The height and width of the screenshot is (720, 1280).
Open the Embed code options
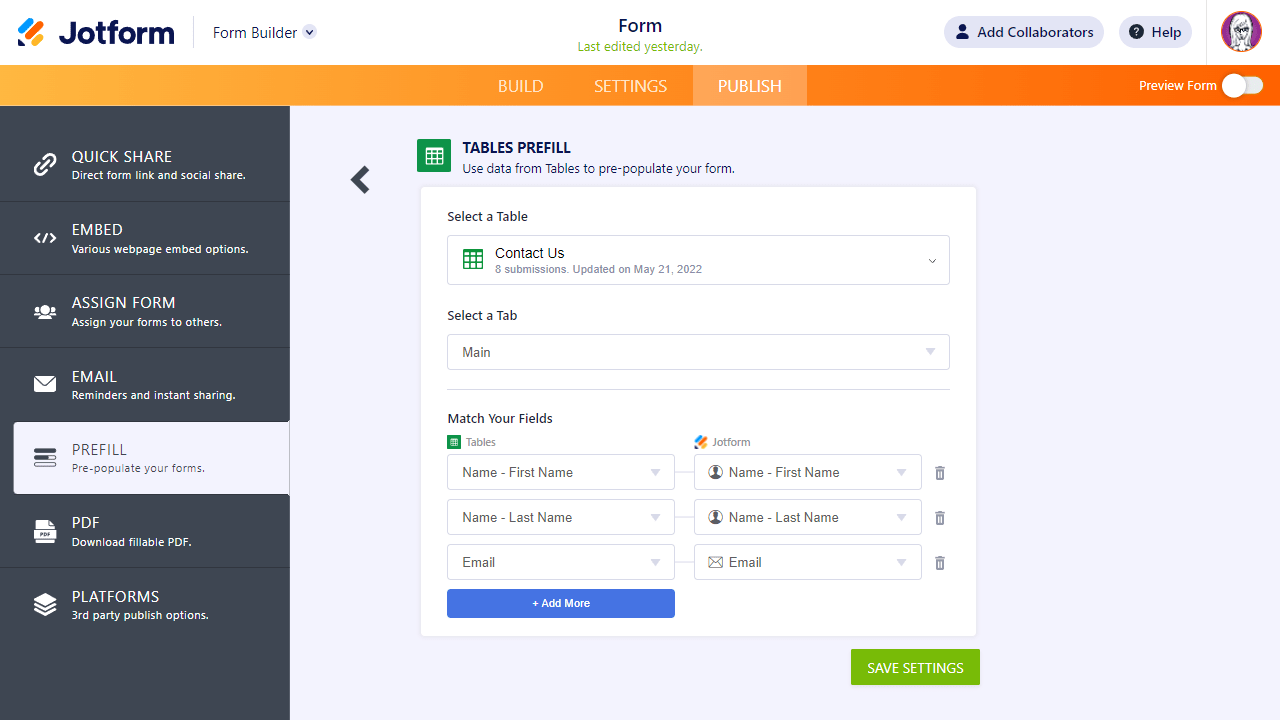tap(145, 238)
